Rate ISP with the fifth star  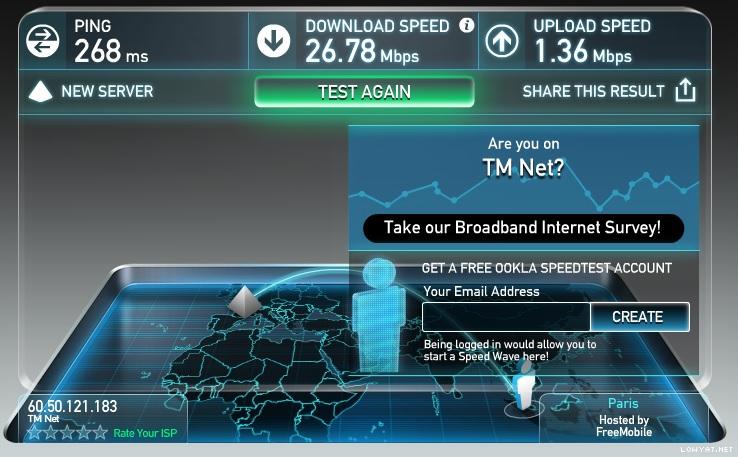coord(100,432)
